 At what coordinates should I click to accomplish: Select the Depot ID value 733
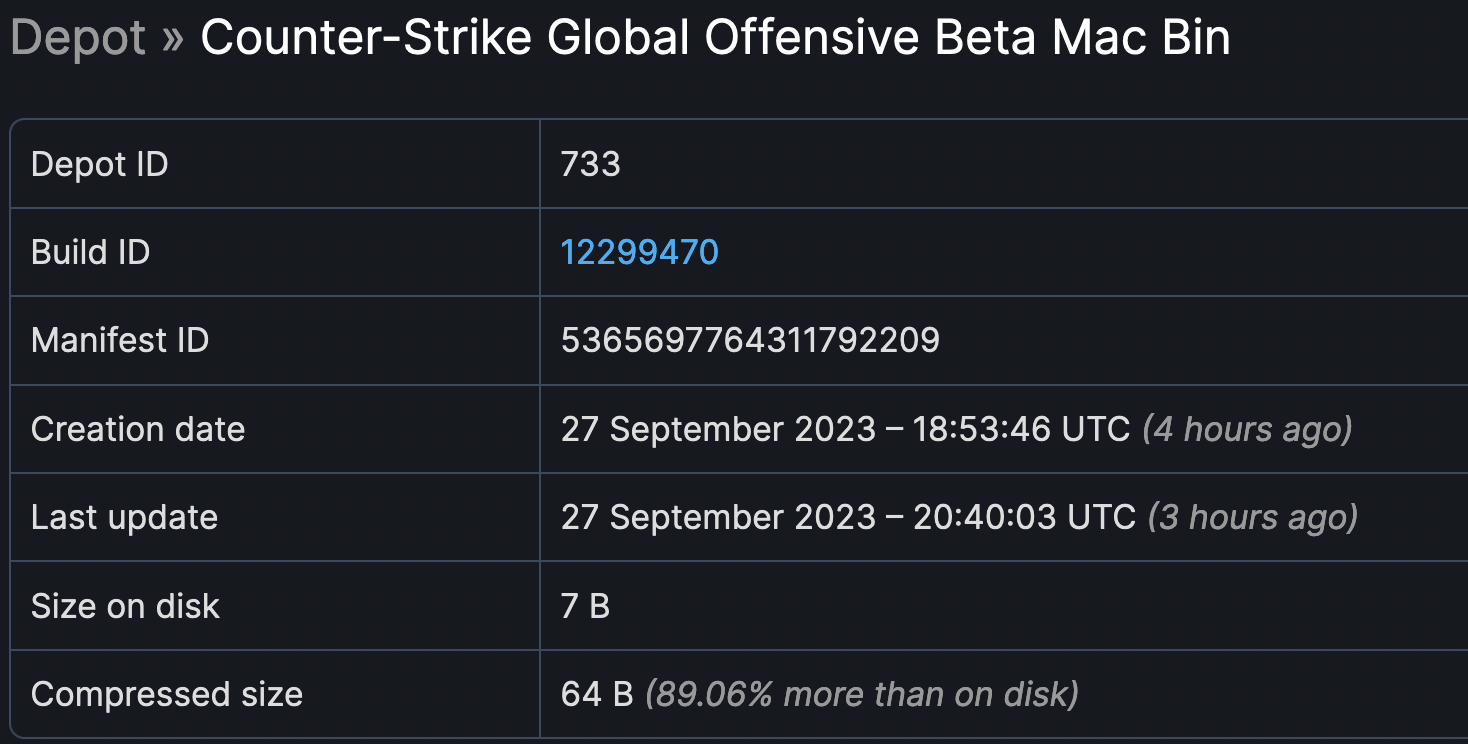(x=590, y=164)
